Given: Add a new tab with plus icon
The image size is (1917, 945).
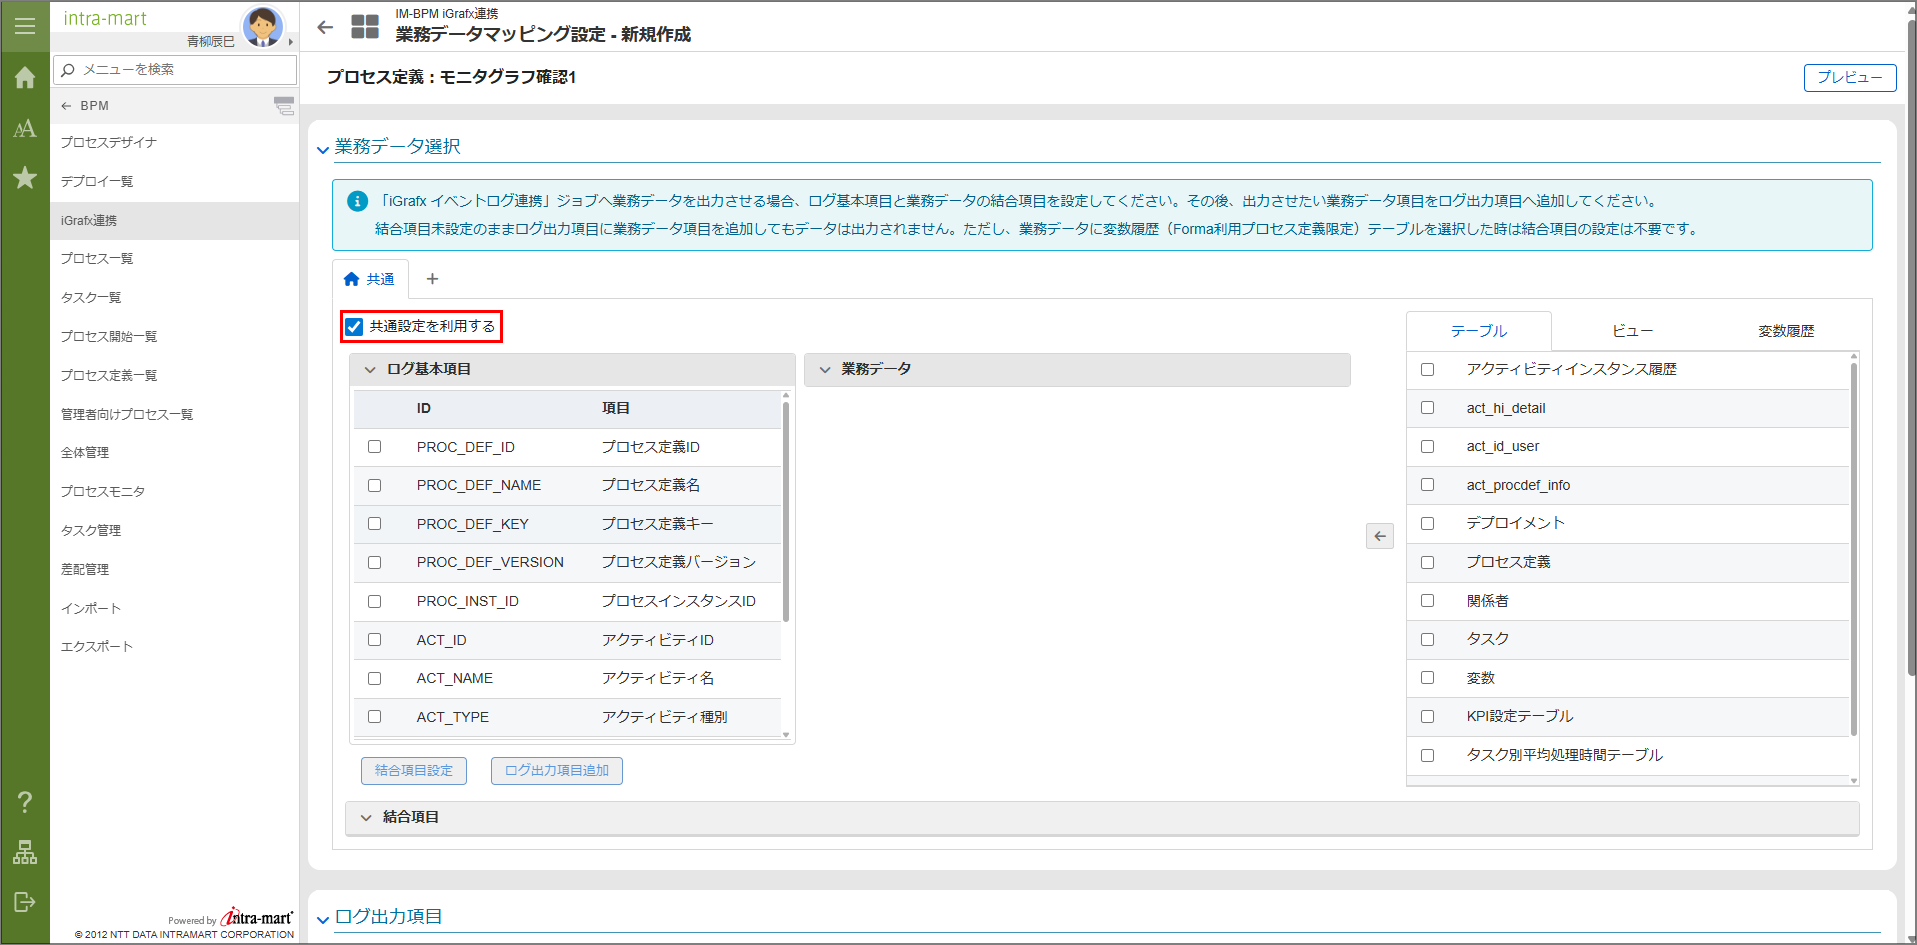Looking at the screenshot, I should point(432,279).
